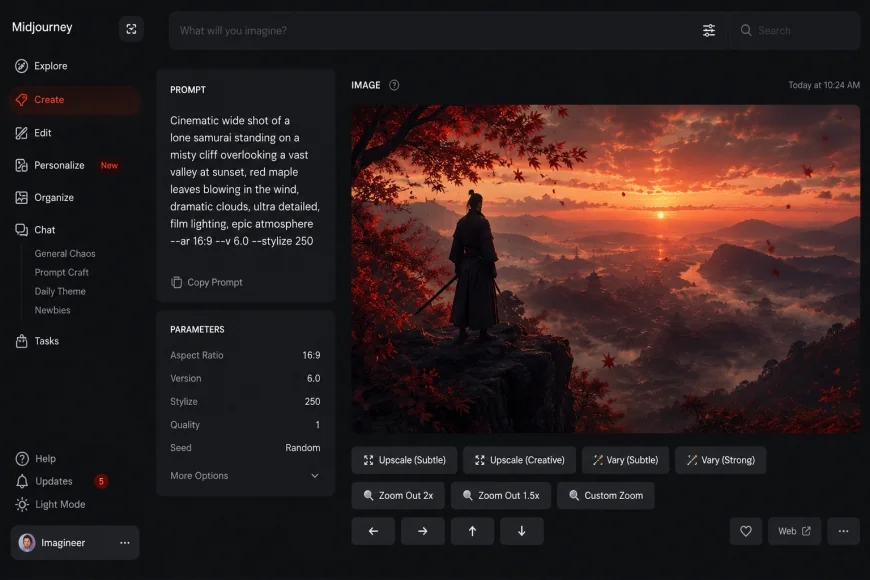Click the Help question mark icon

22,459
